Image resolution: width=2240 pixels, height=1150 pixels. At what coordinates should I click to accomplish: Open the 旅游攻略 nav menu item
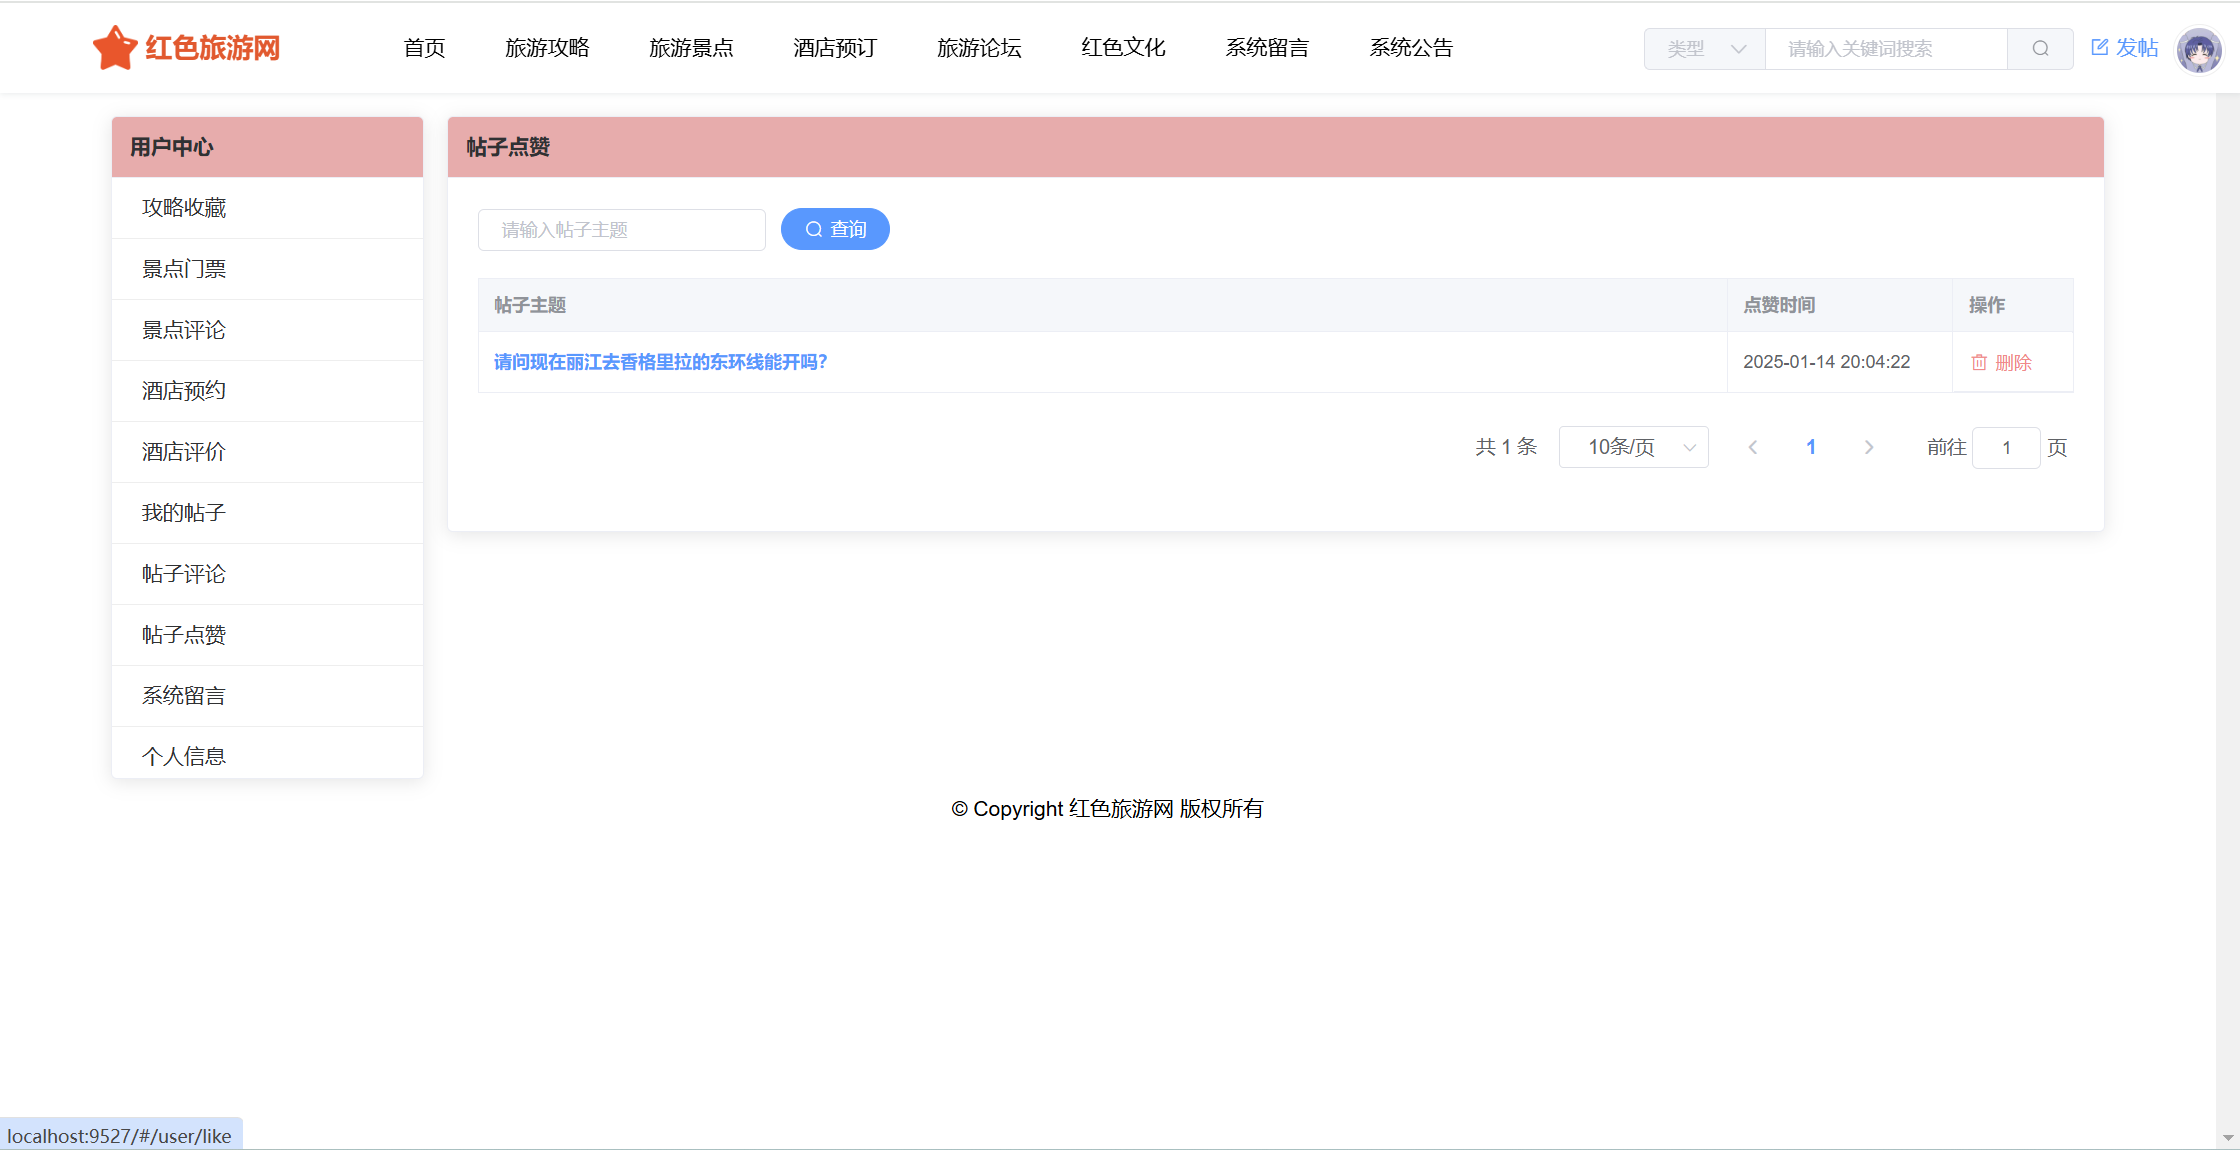tap(547, 48)
